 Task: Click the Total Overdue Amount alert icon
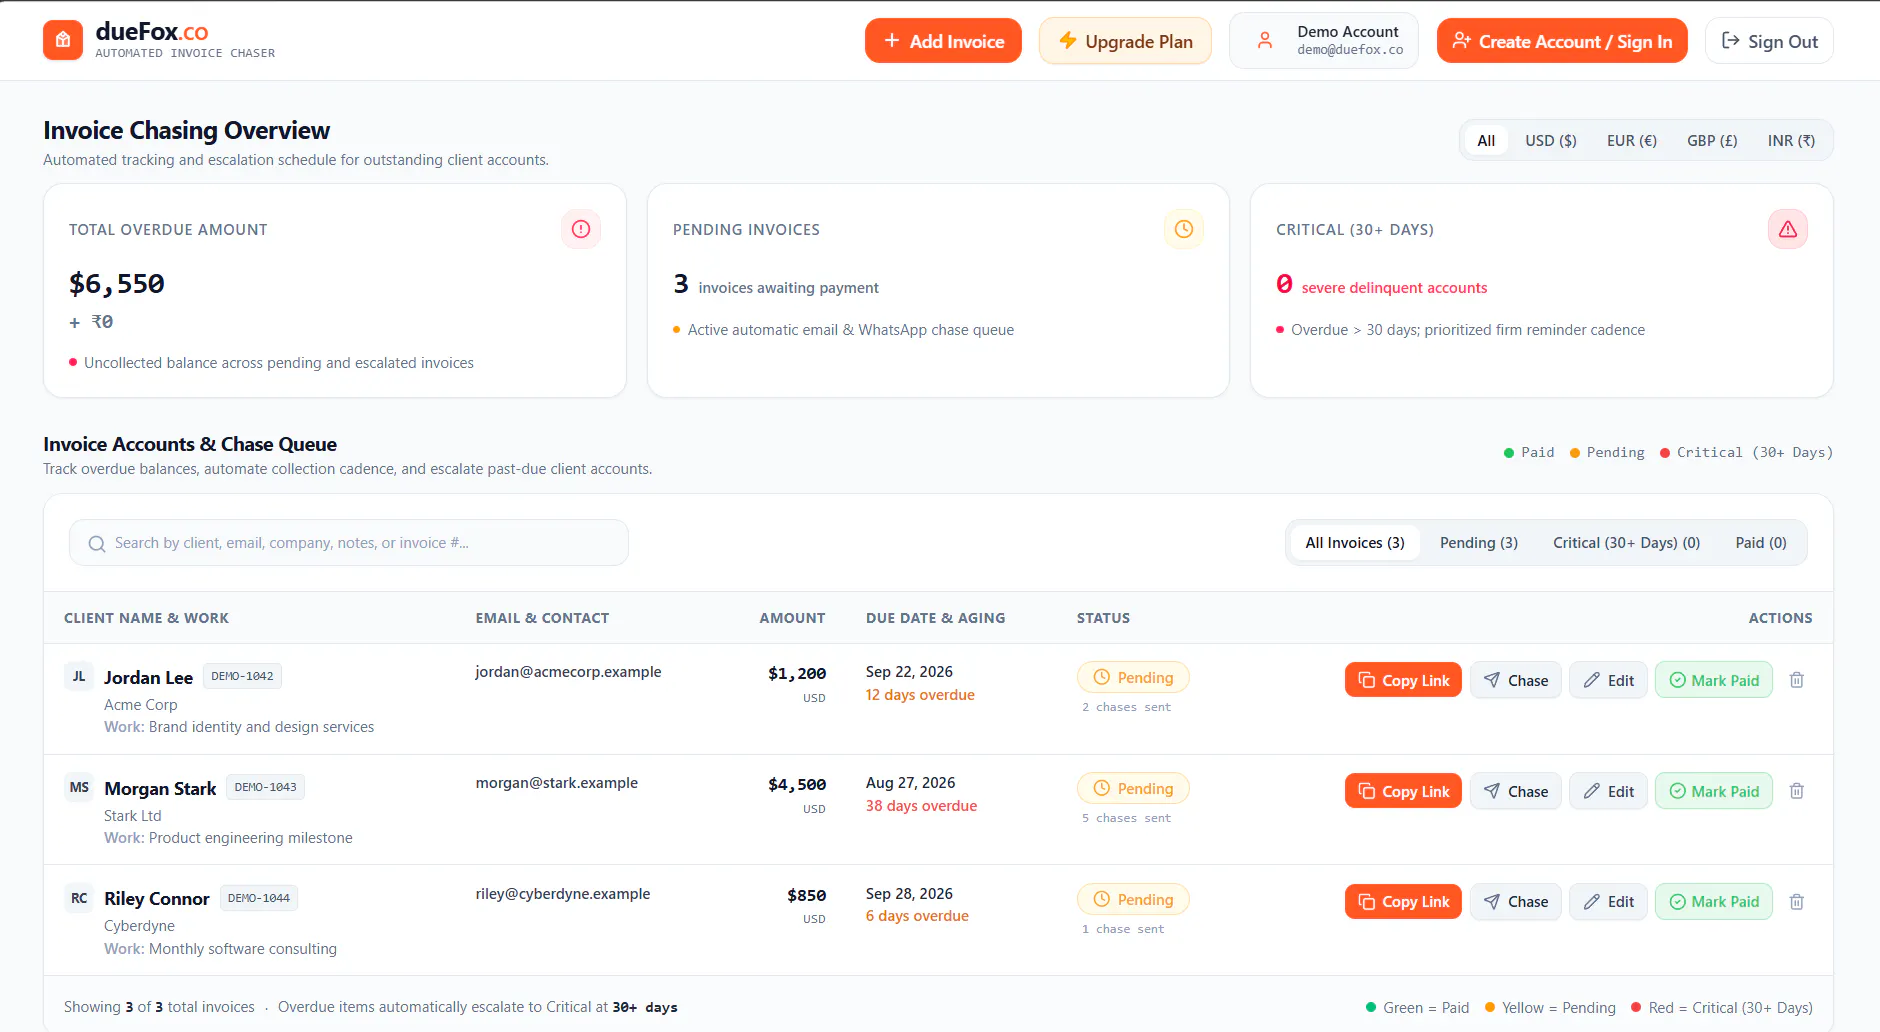tap(581, 229)
